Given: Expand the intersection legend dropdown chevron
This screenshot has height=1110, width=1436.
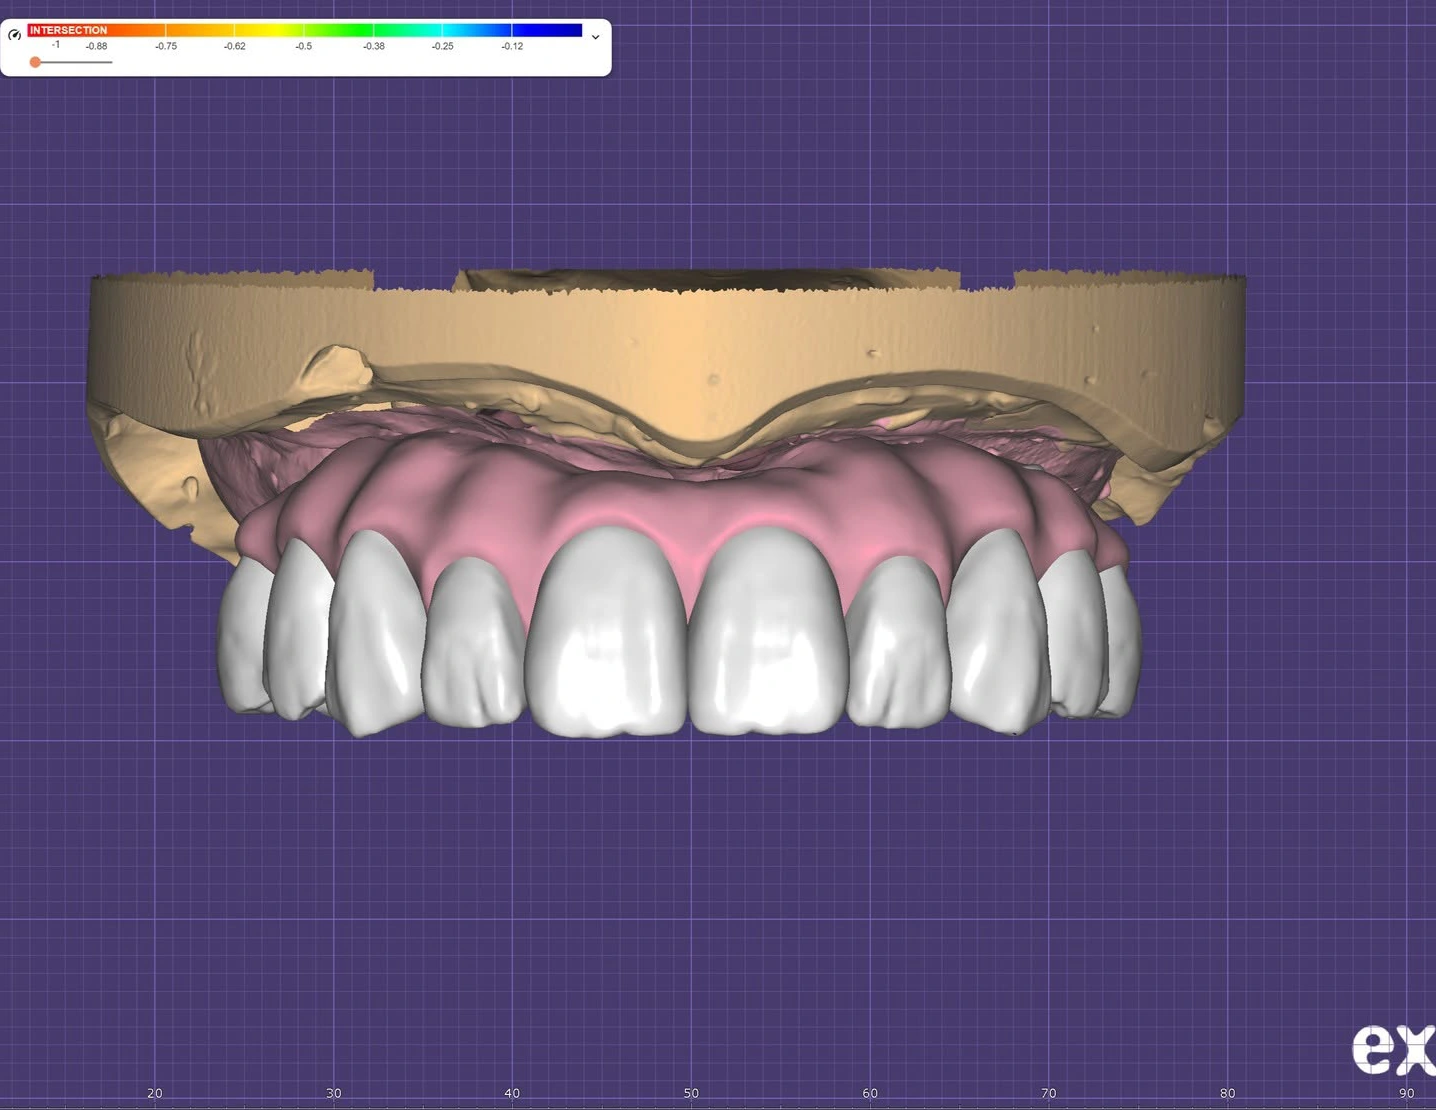Looking at the screenshot, I should coord(595,37).
